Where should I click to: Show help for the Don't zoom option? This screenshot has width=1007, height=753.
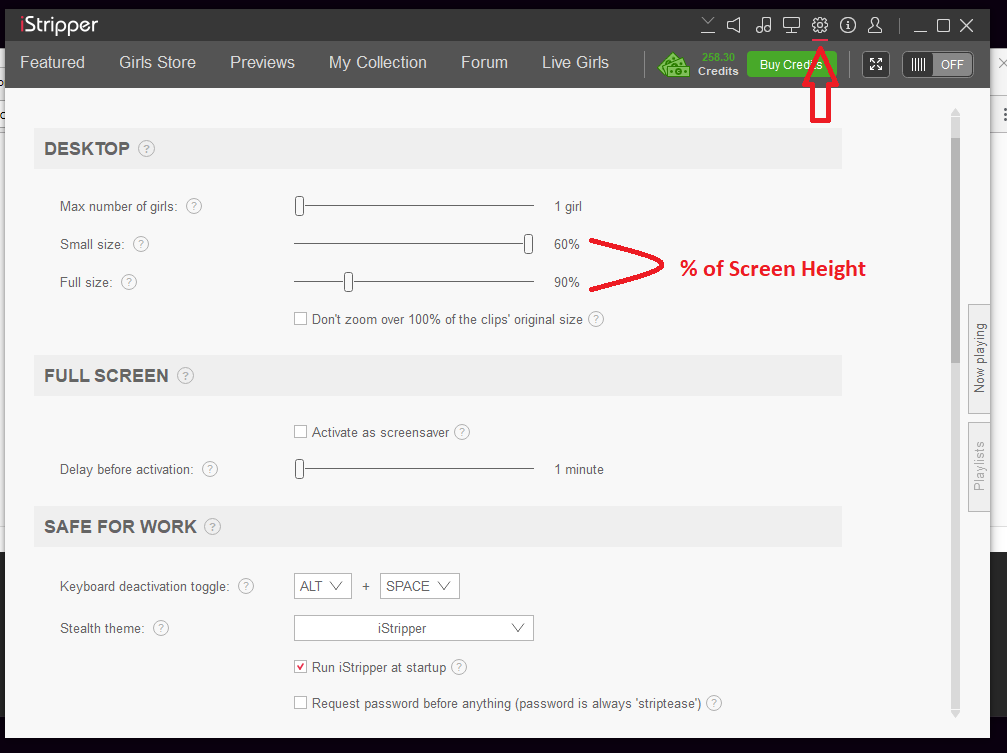coord(596,319)
